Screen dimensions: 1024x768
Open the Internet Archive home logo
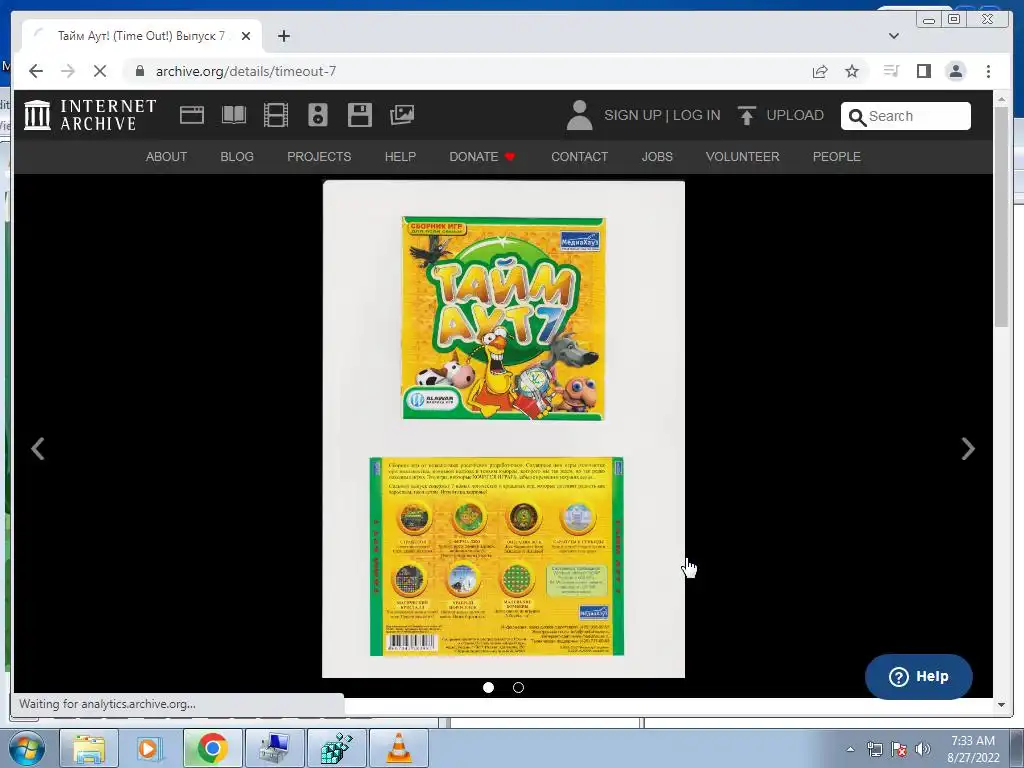point(90,115)
